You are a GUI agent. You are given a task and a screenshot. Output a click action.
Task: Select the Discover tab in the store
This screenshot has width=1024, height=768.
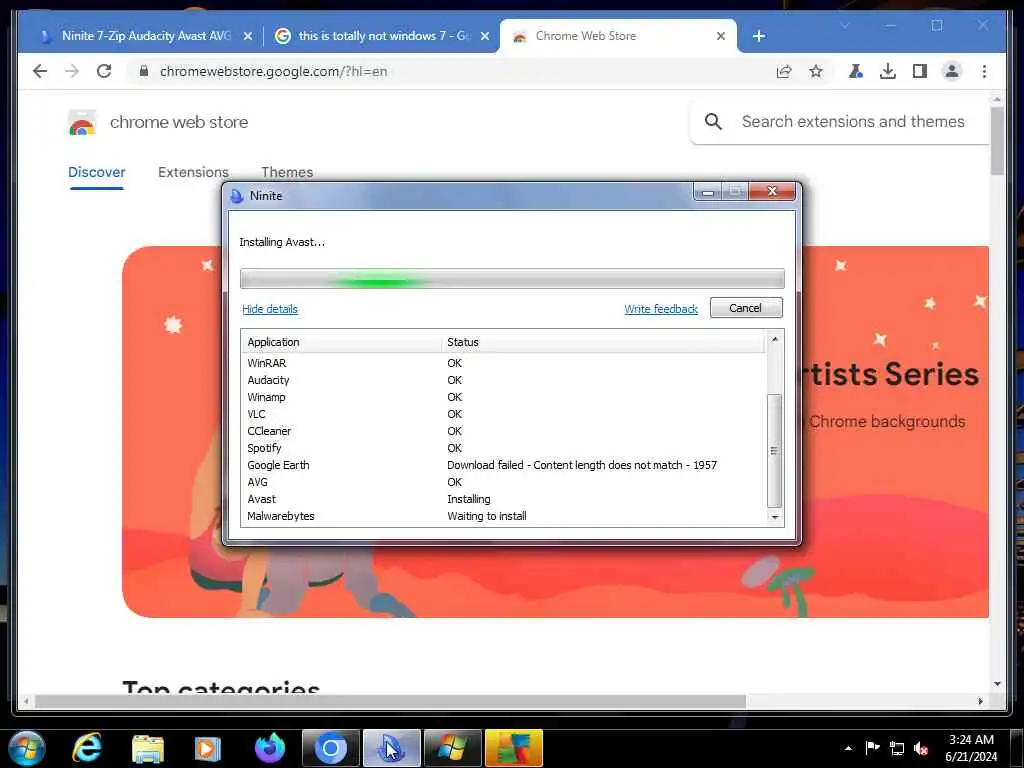pyautogui.click(x=97, y=172)
